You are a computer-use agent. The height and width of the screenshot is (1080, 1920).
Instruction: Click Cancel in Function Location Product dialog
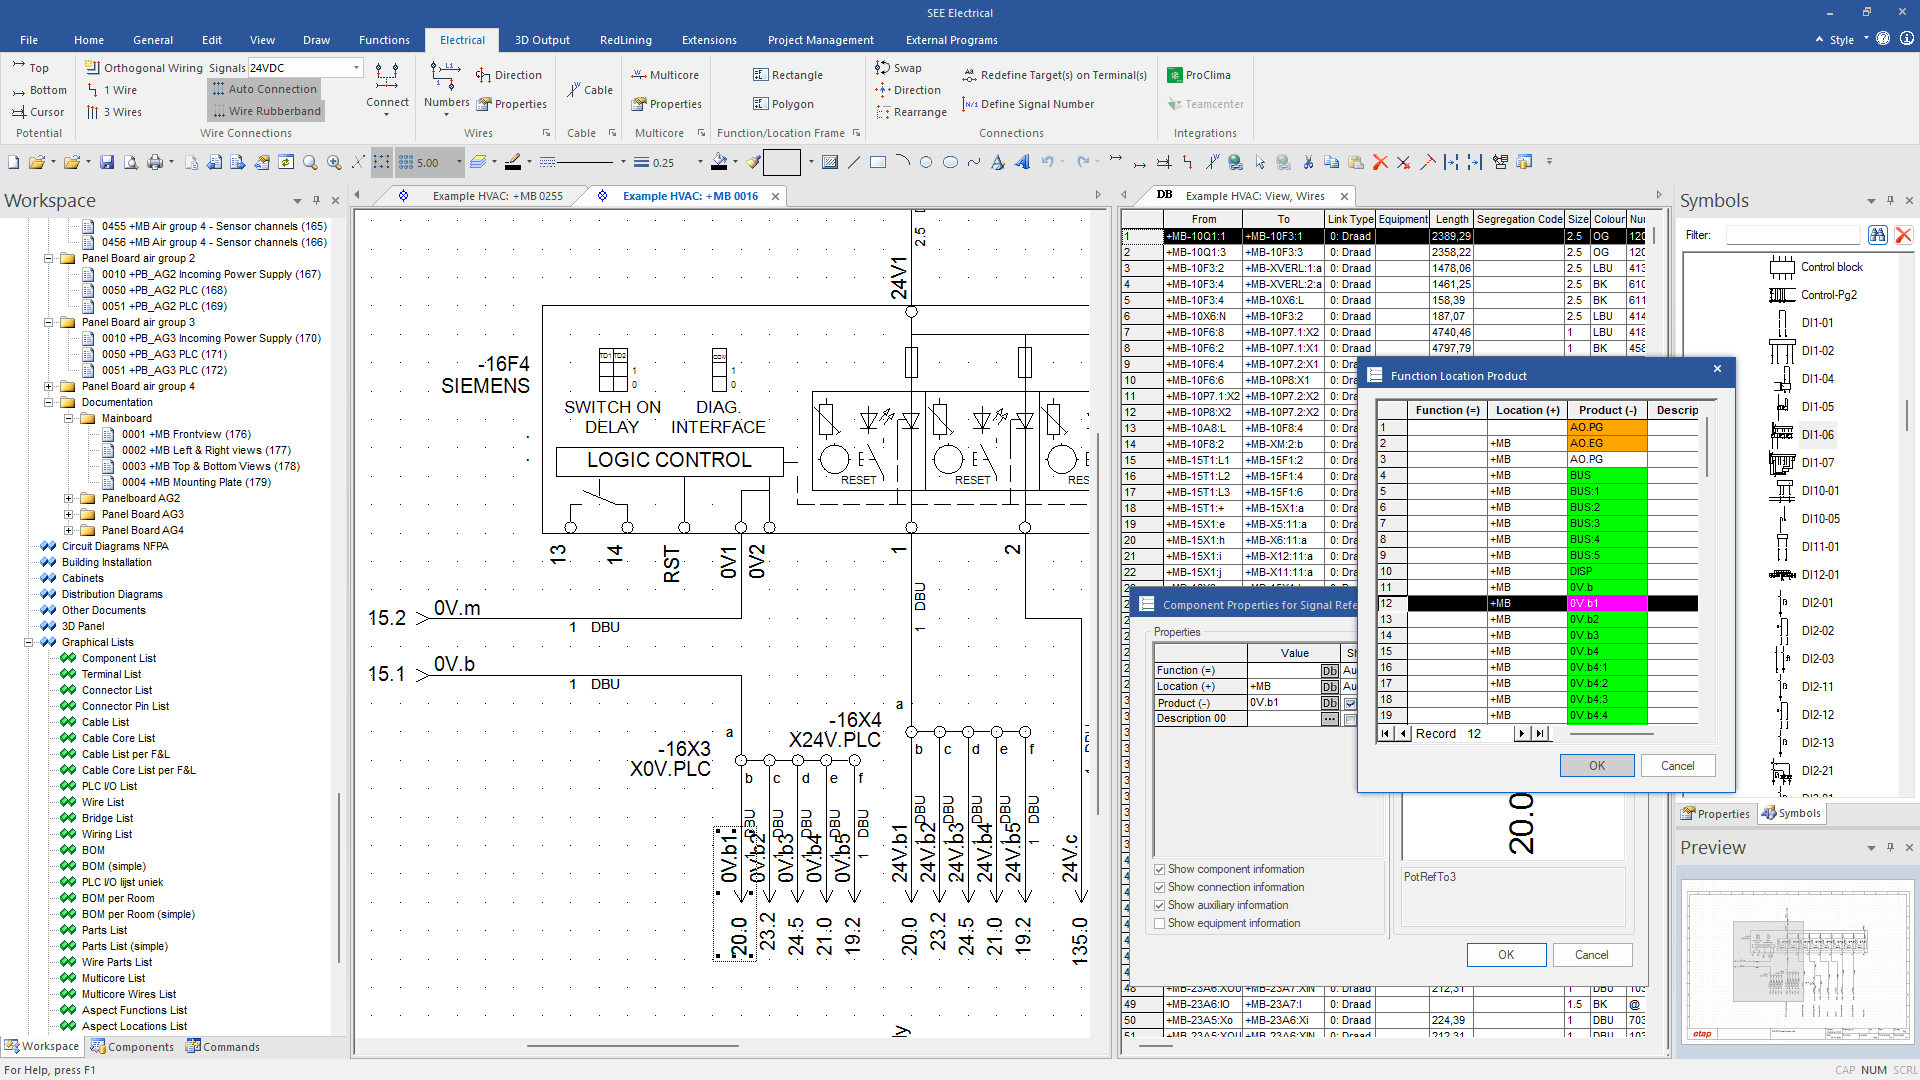click(x=1675, y=765)
